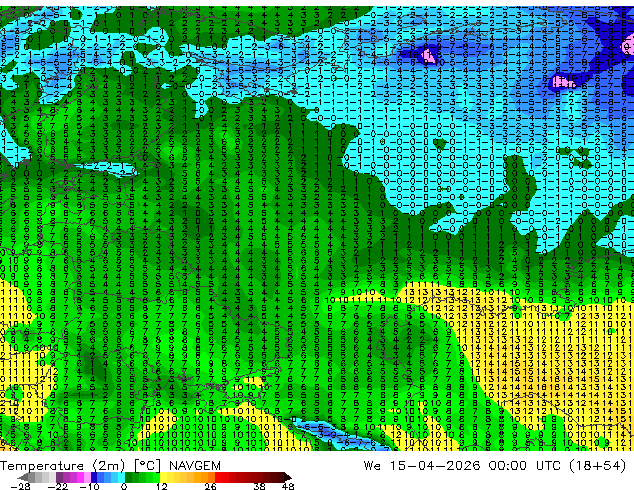Viewport: 634px width, 490px height.
Task: Click the gray left arrow tip of the color legend
Action: [22, 477]
